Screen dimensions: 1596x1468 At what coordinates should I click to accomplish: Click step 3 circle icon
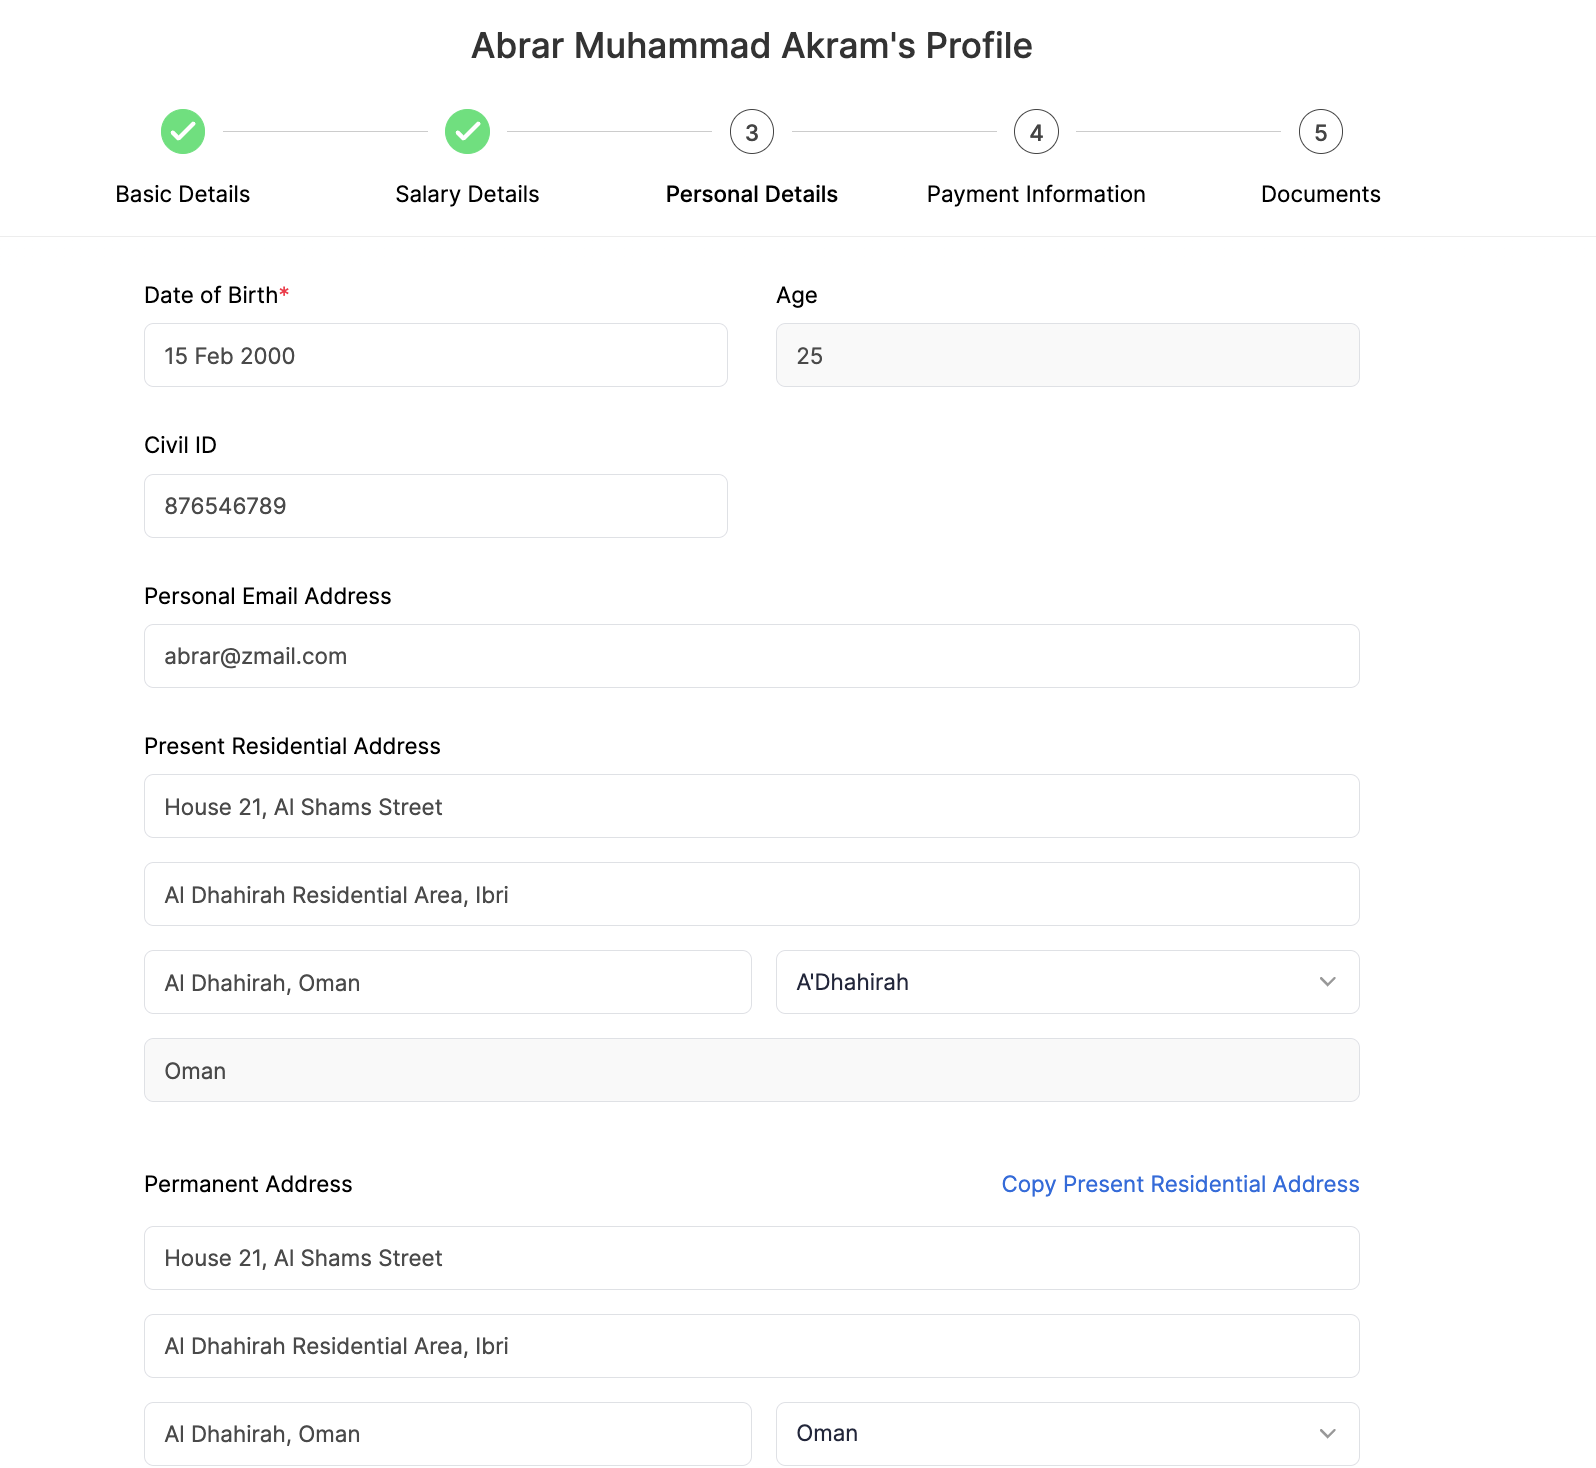click(752, 132)
